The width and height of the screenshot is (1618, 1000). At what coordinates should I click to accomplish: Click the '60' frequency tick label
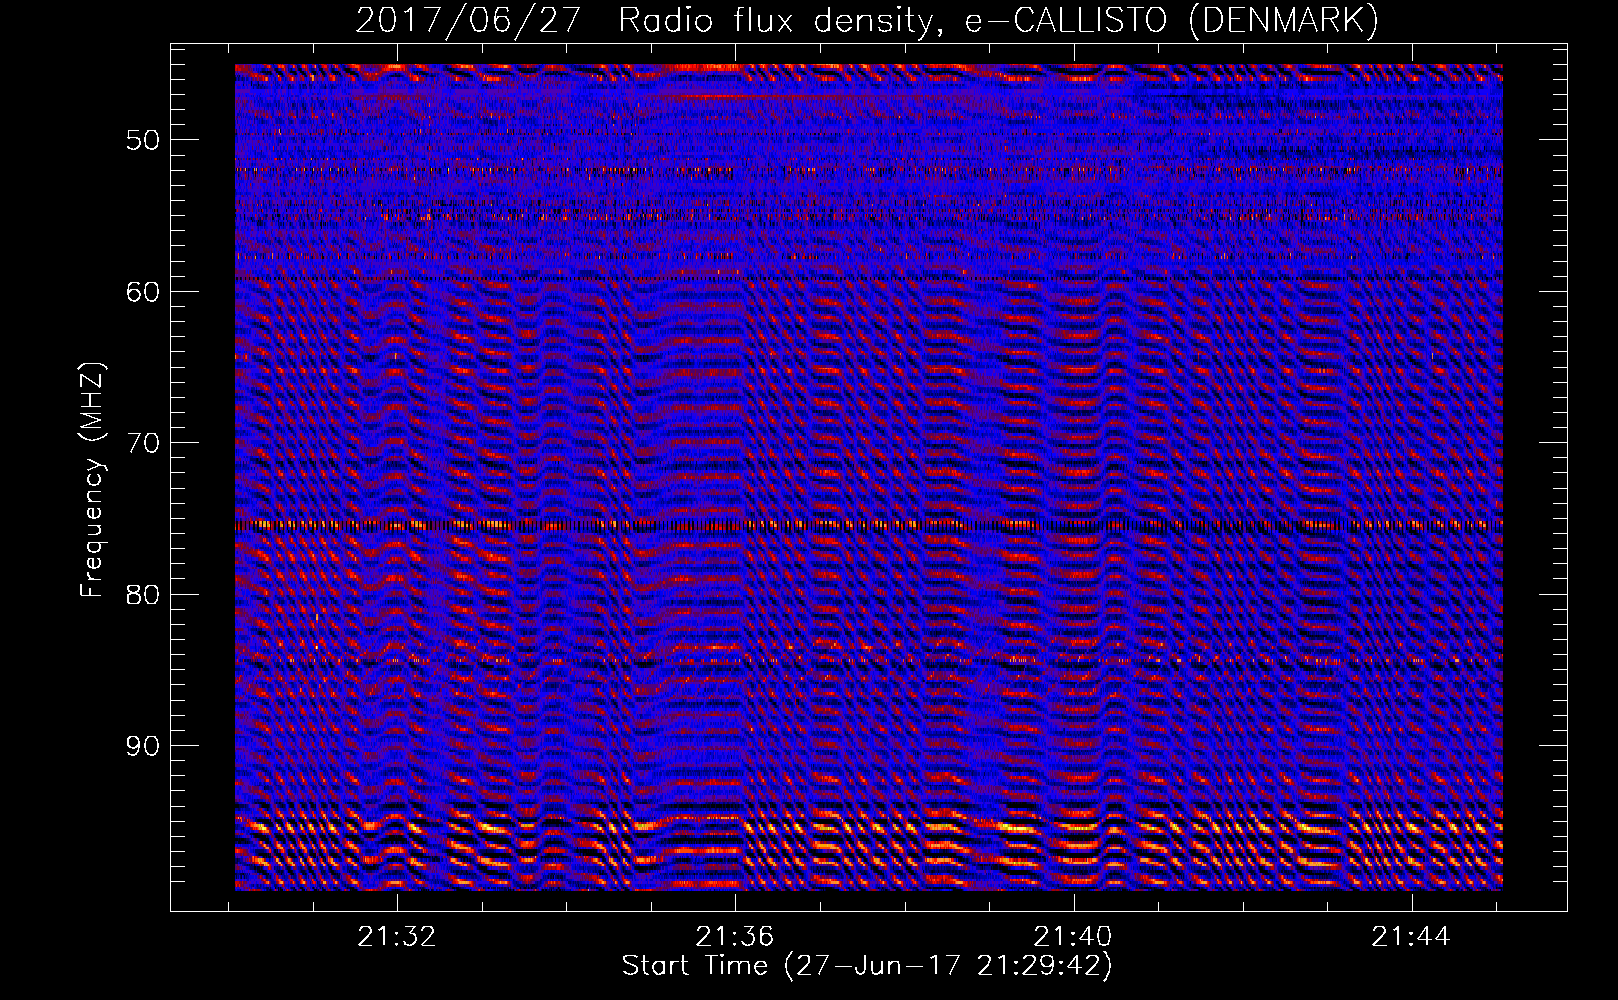pyautogui.click(x=143, y=292)
